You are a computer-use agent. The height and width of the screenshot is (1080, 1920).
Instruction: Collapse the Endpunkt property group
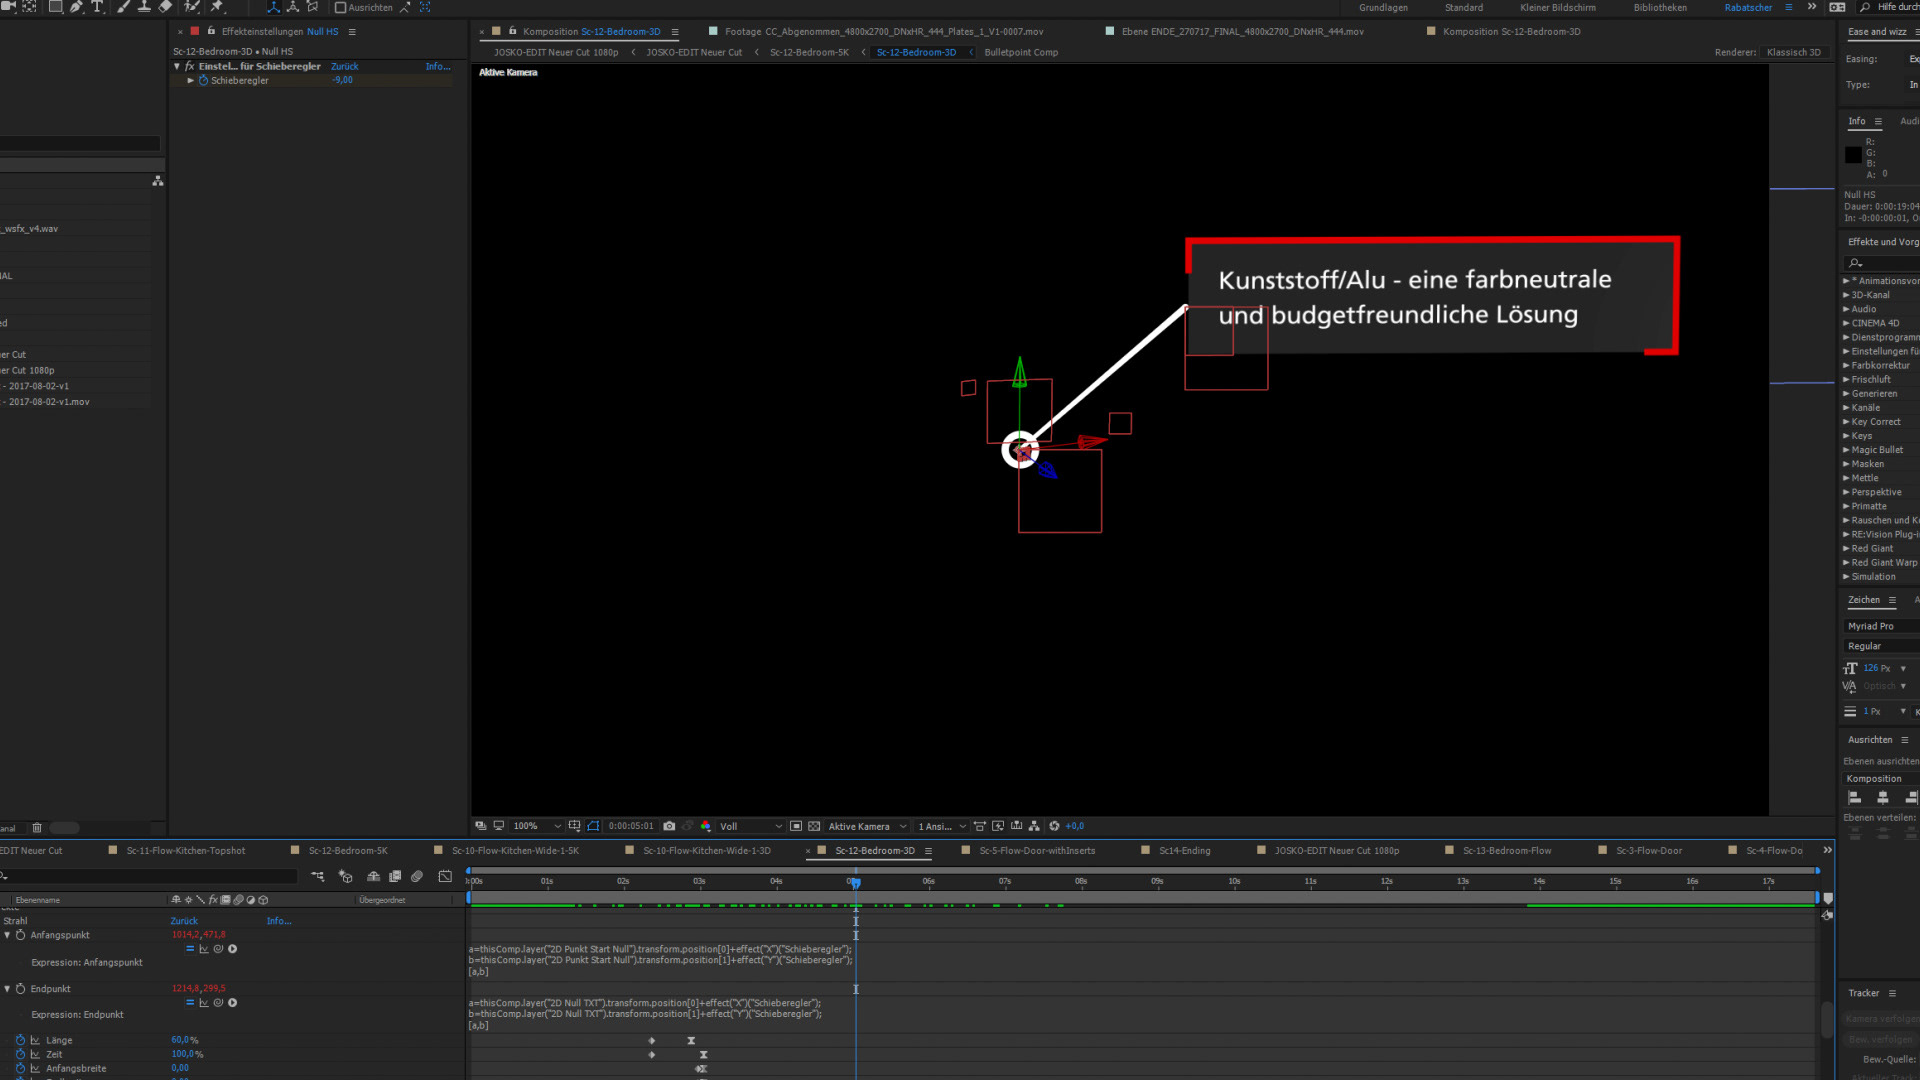coord(7,989)
